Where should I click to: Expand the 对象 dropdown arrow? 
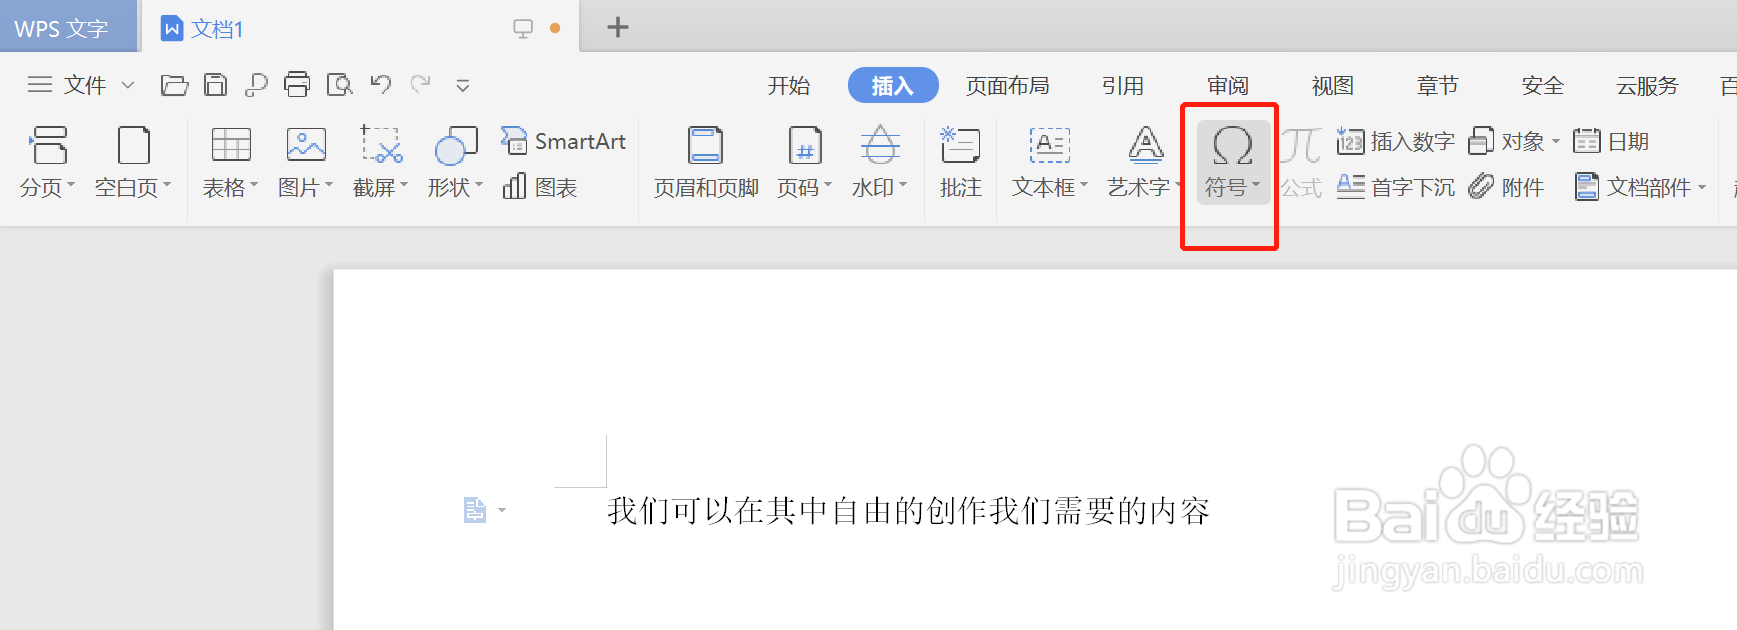click(x=1556, y=141)
